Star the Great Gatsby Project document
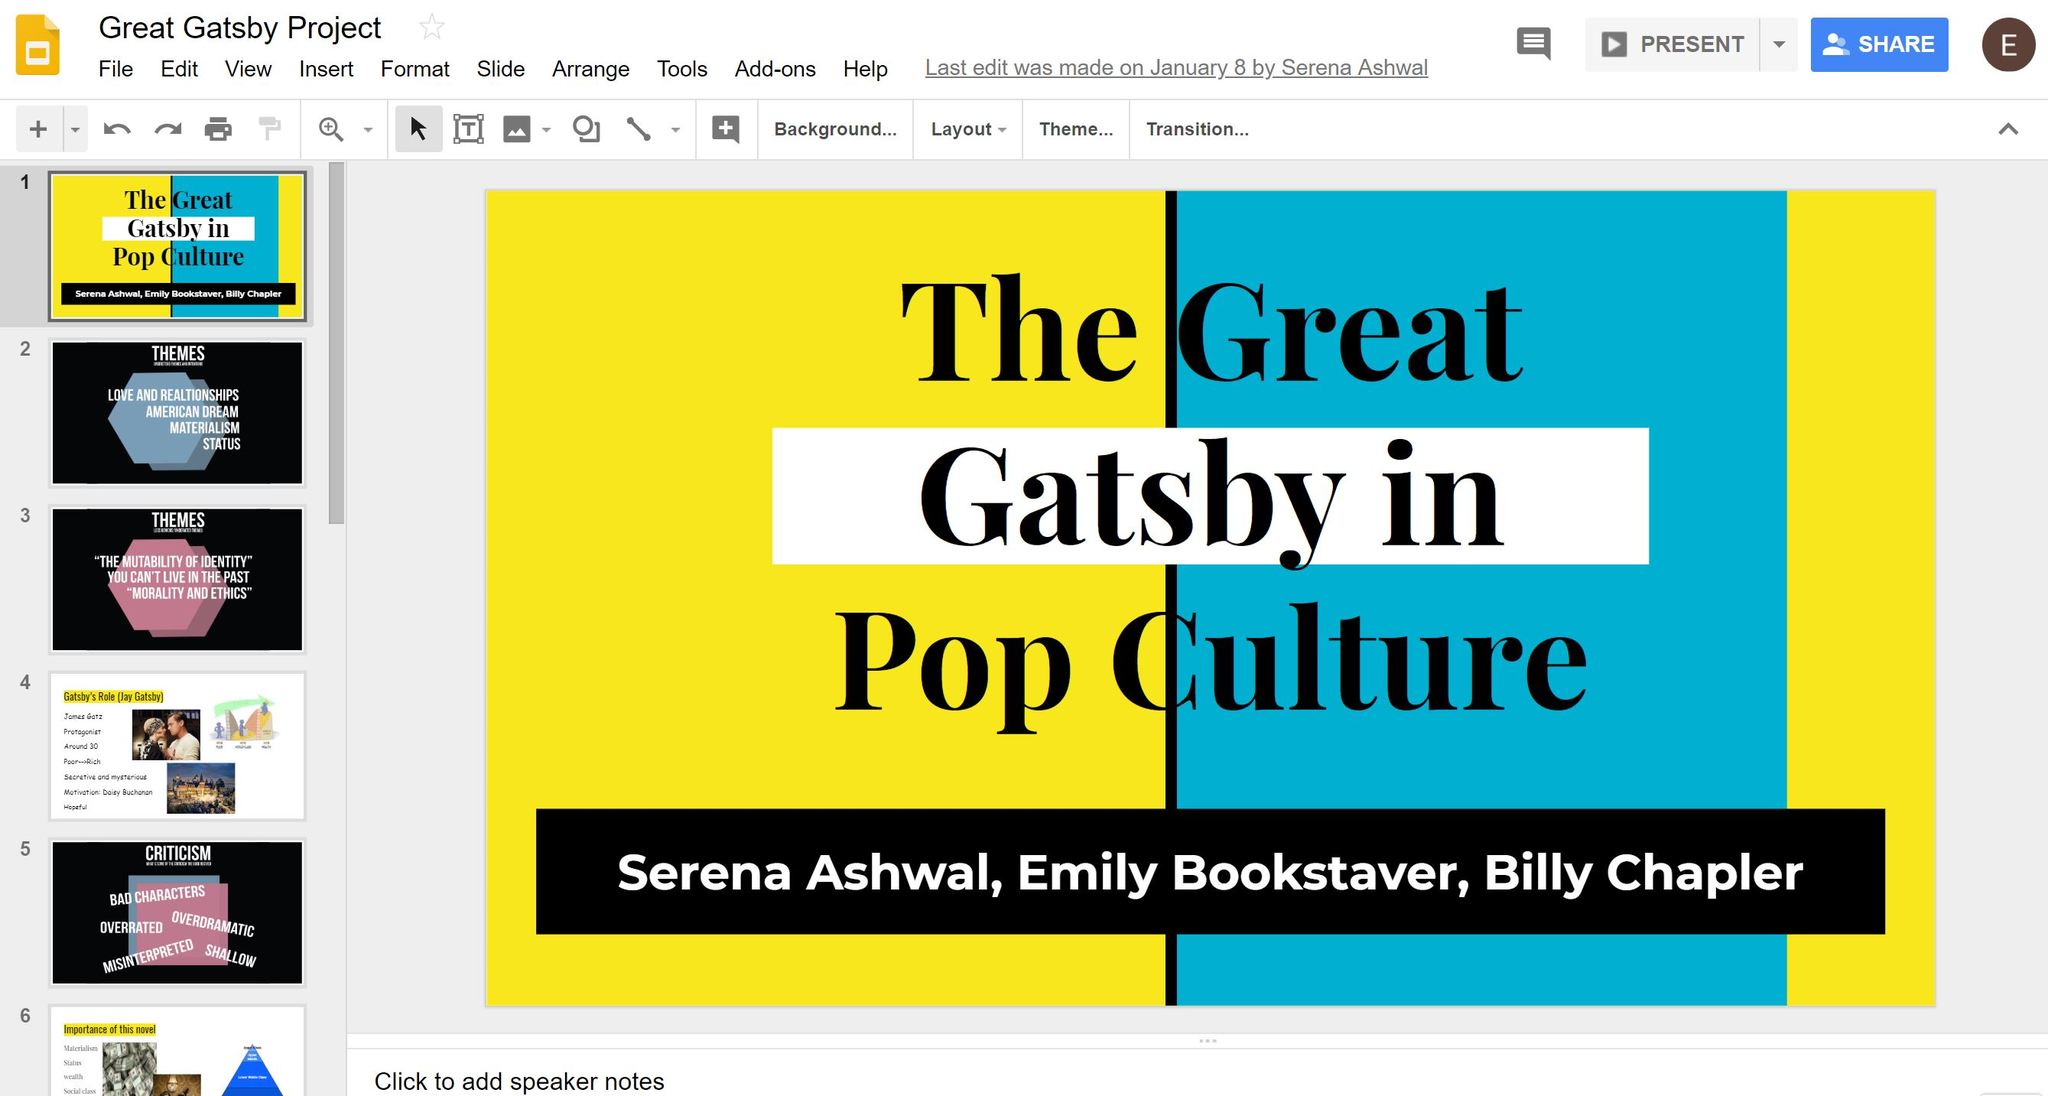This screenshot has height=1096, width=2048. [432, 27]
